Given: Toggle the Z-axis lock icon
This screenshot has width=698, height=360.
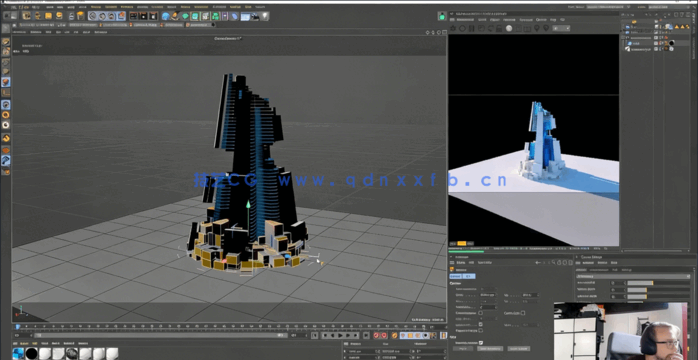Looking at the screenshot, I should click(111, 16).
